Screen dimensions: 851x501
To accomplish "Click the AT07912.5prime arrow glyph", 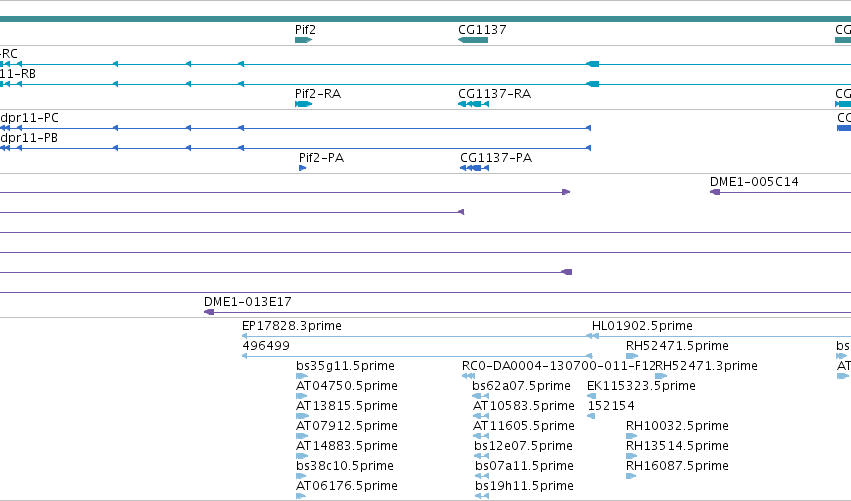I will (x=302, y=436).
